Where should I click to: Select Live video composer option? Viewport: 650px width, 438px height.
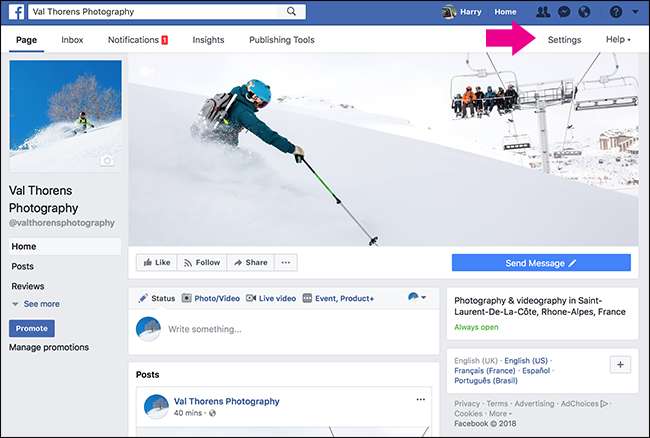[x=271, y=298]
